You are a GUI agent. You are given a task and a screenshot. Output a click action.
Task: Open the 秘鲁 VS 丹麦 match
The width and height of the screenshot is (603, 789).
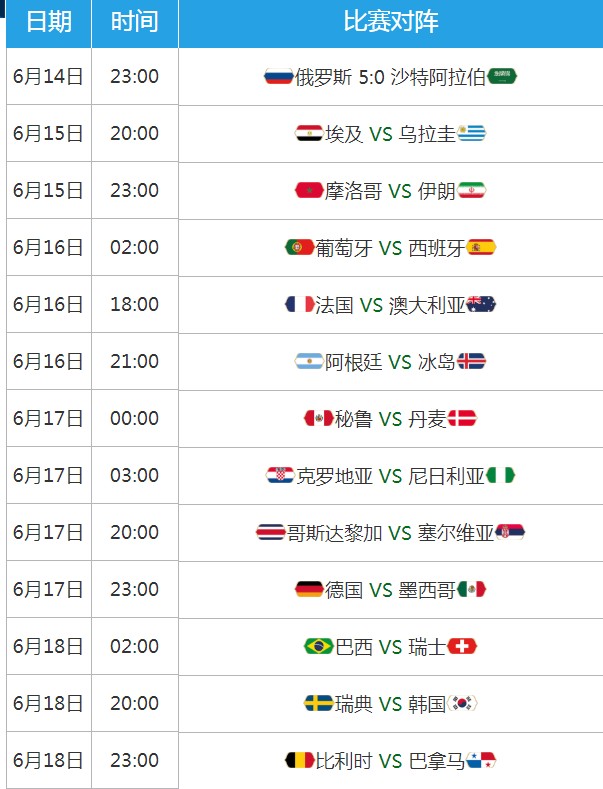tap(391, 419)
